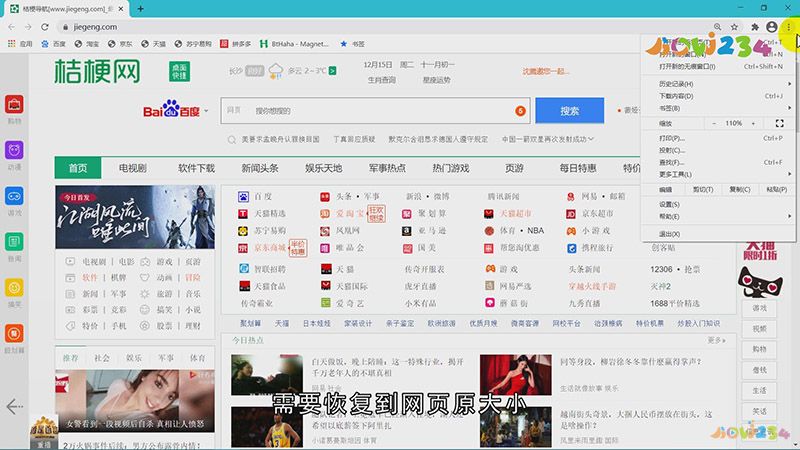Choose 退出(X) in Chrome menu
The height and width of the screenshot is (450, 800).
coord(718,234)
